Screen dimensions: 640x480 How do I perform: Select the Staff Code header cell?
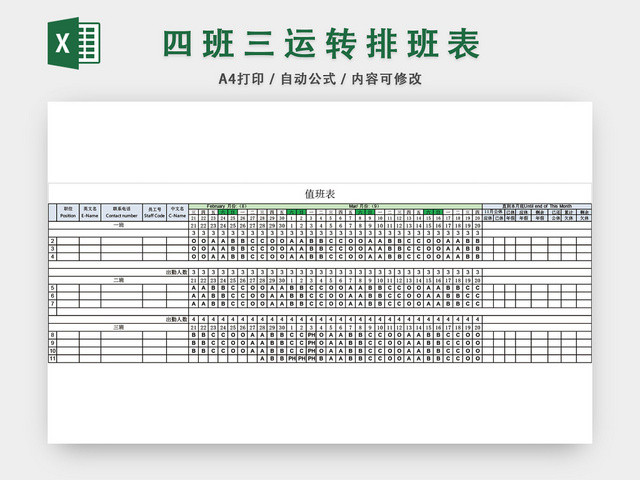click(x=154, y=212)
